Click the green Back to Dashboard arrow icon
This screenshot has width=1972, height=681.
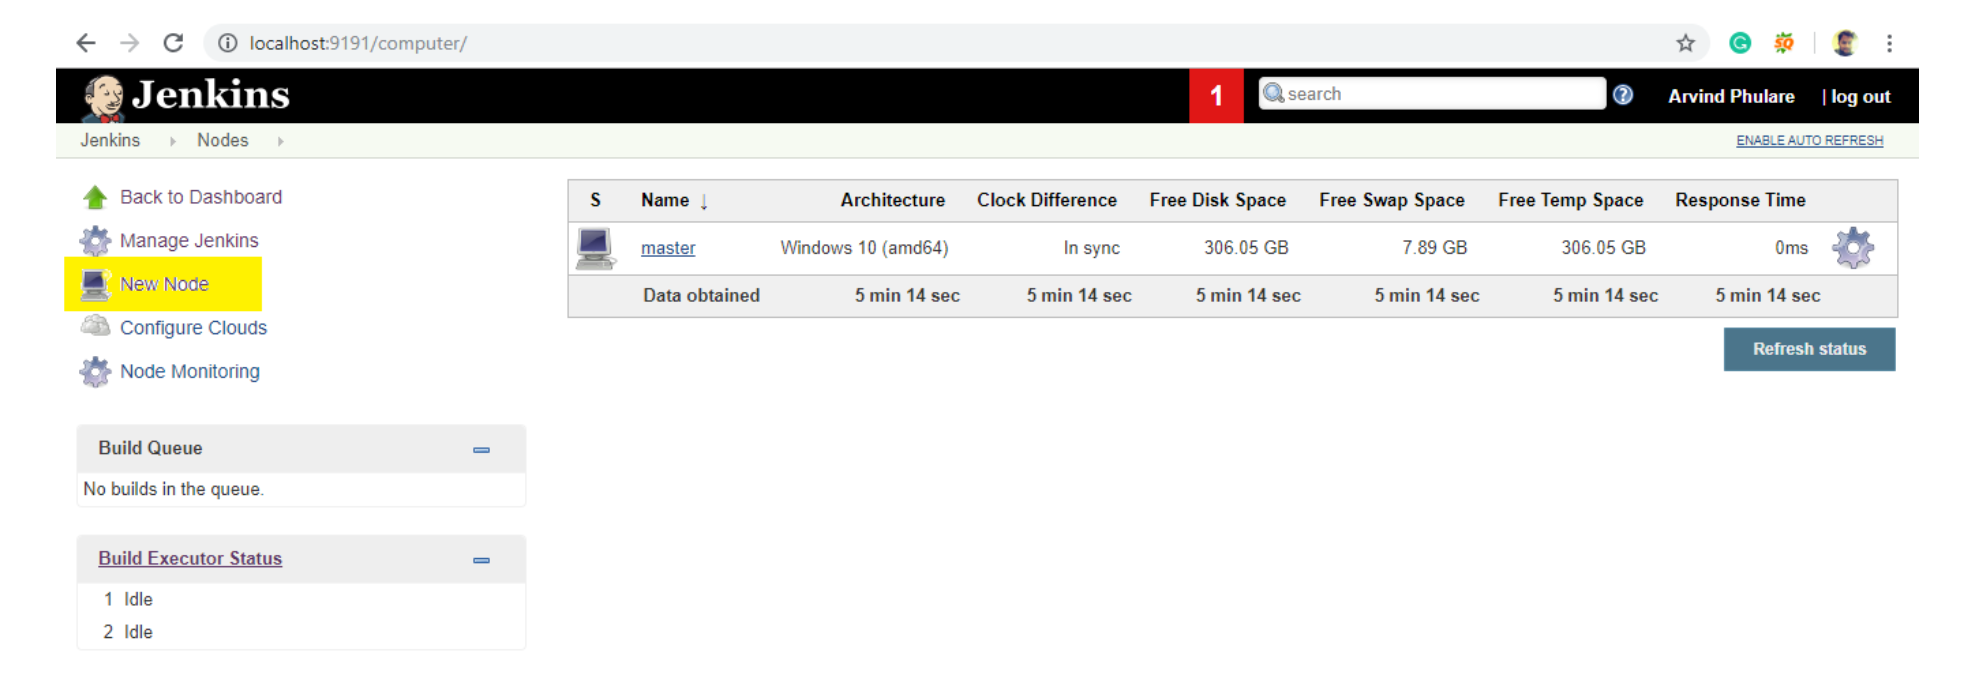95,197
